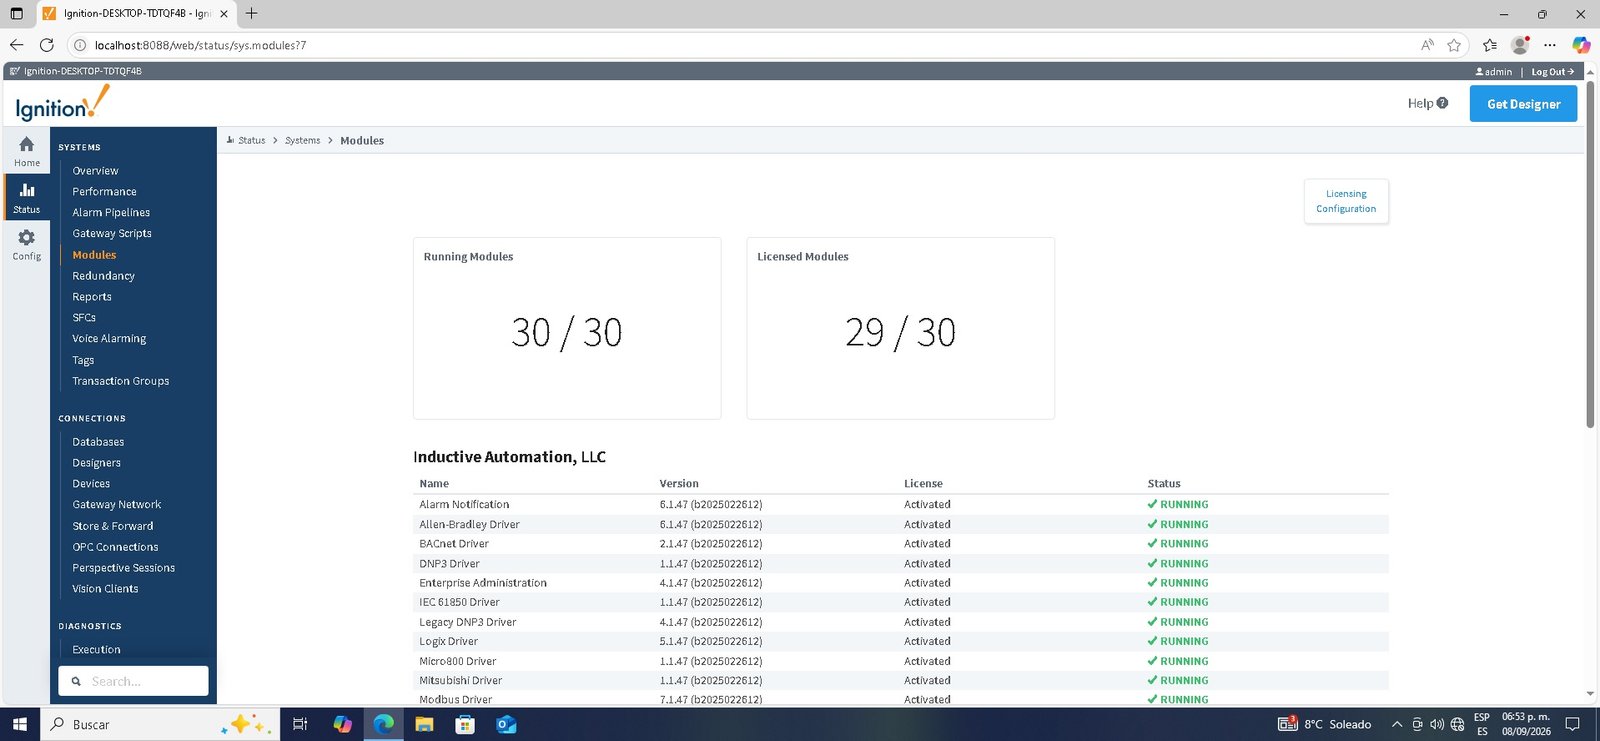The width and height of the screenshot is (1600, 741).
Task: Open Vision Clients in sidebar
Action: tap(105, 589)
